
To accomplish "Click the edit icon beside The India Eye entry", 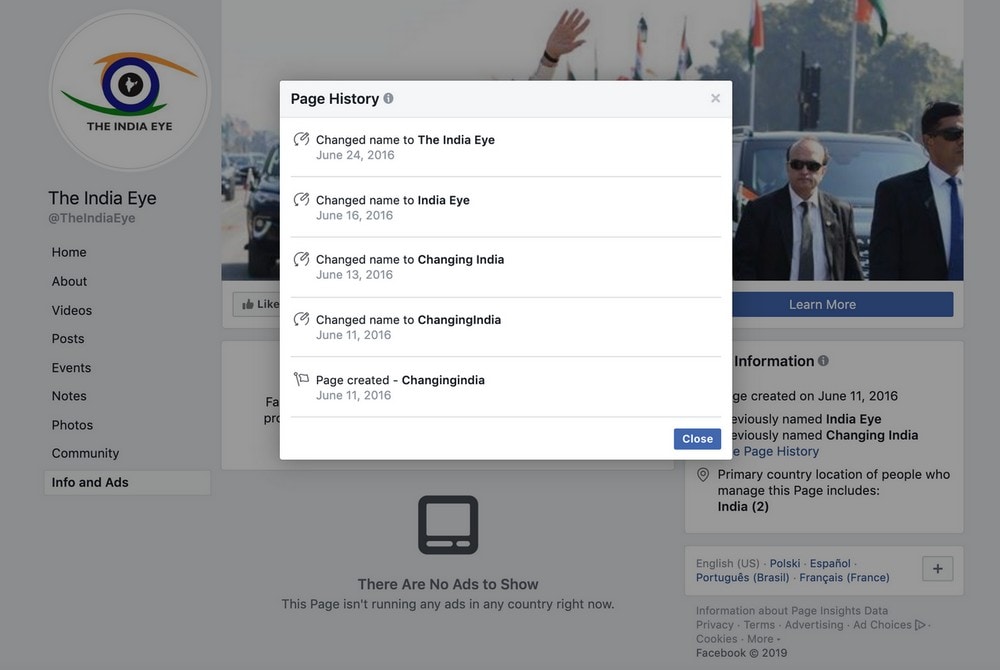I will pos(301,139).
